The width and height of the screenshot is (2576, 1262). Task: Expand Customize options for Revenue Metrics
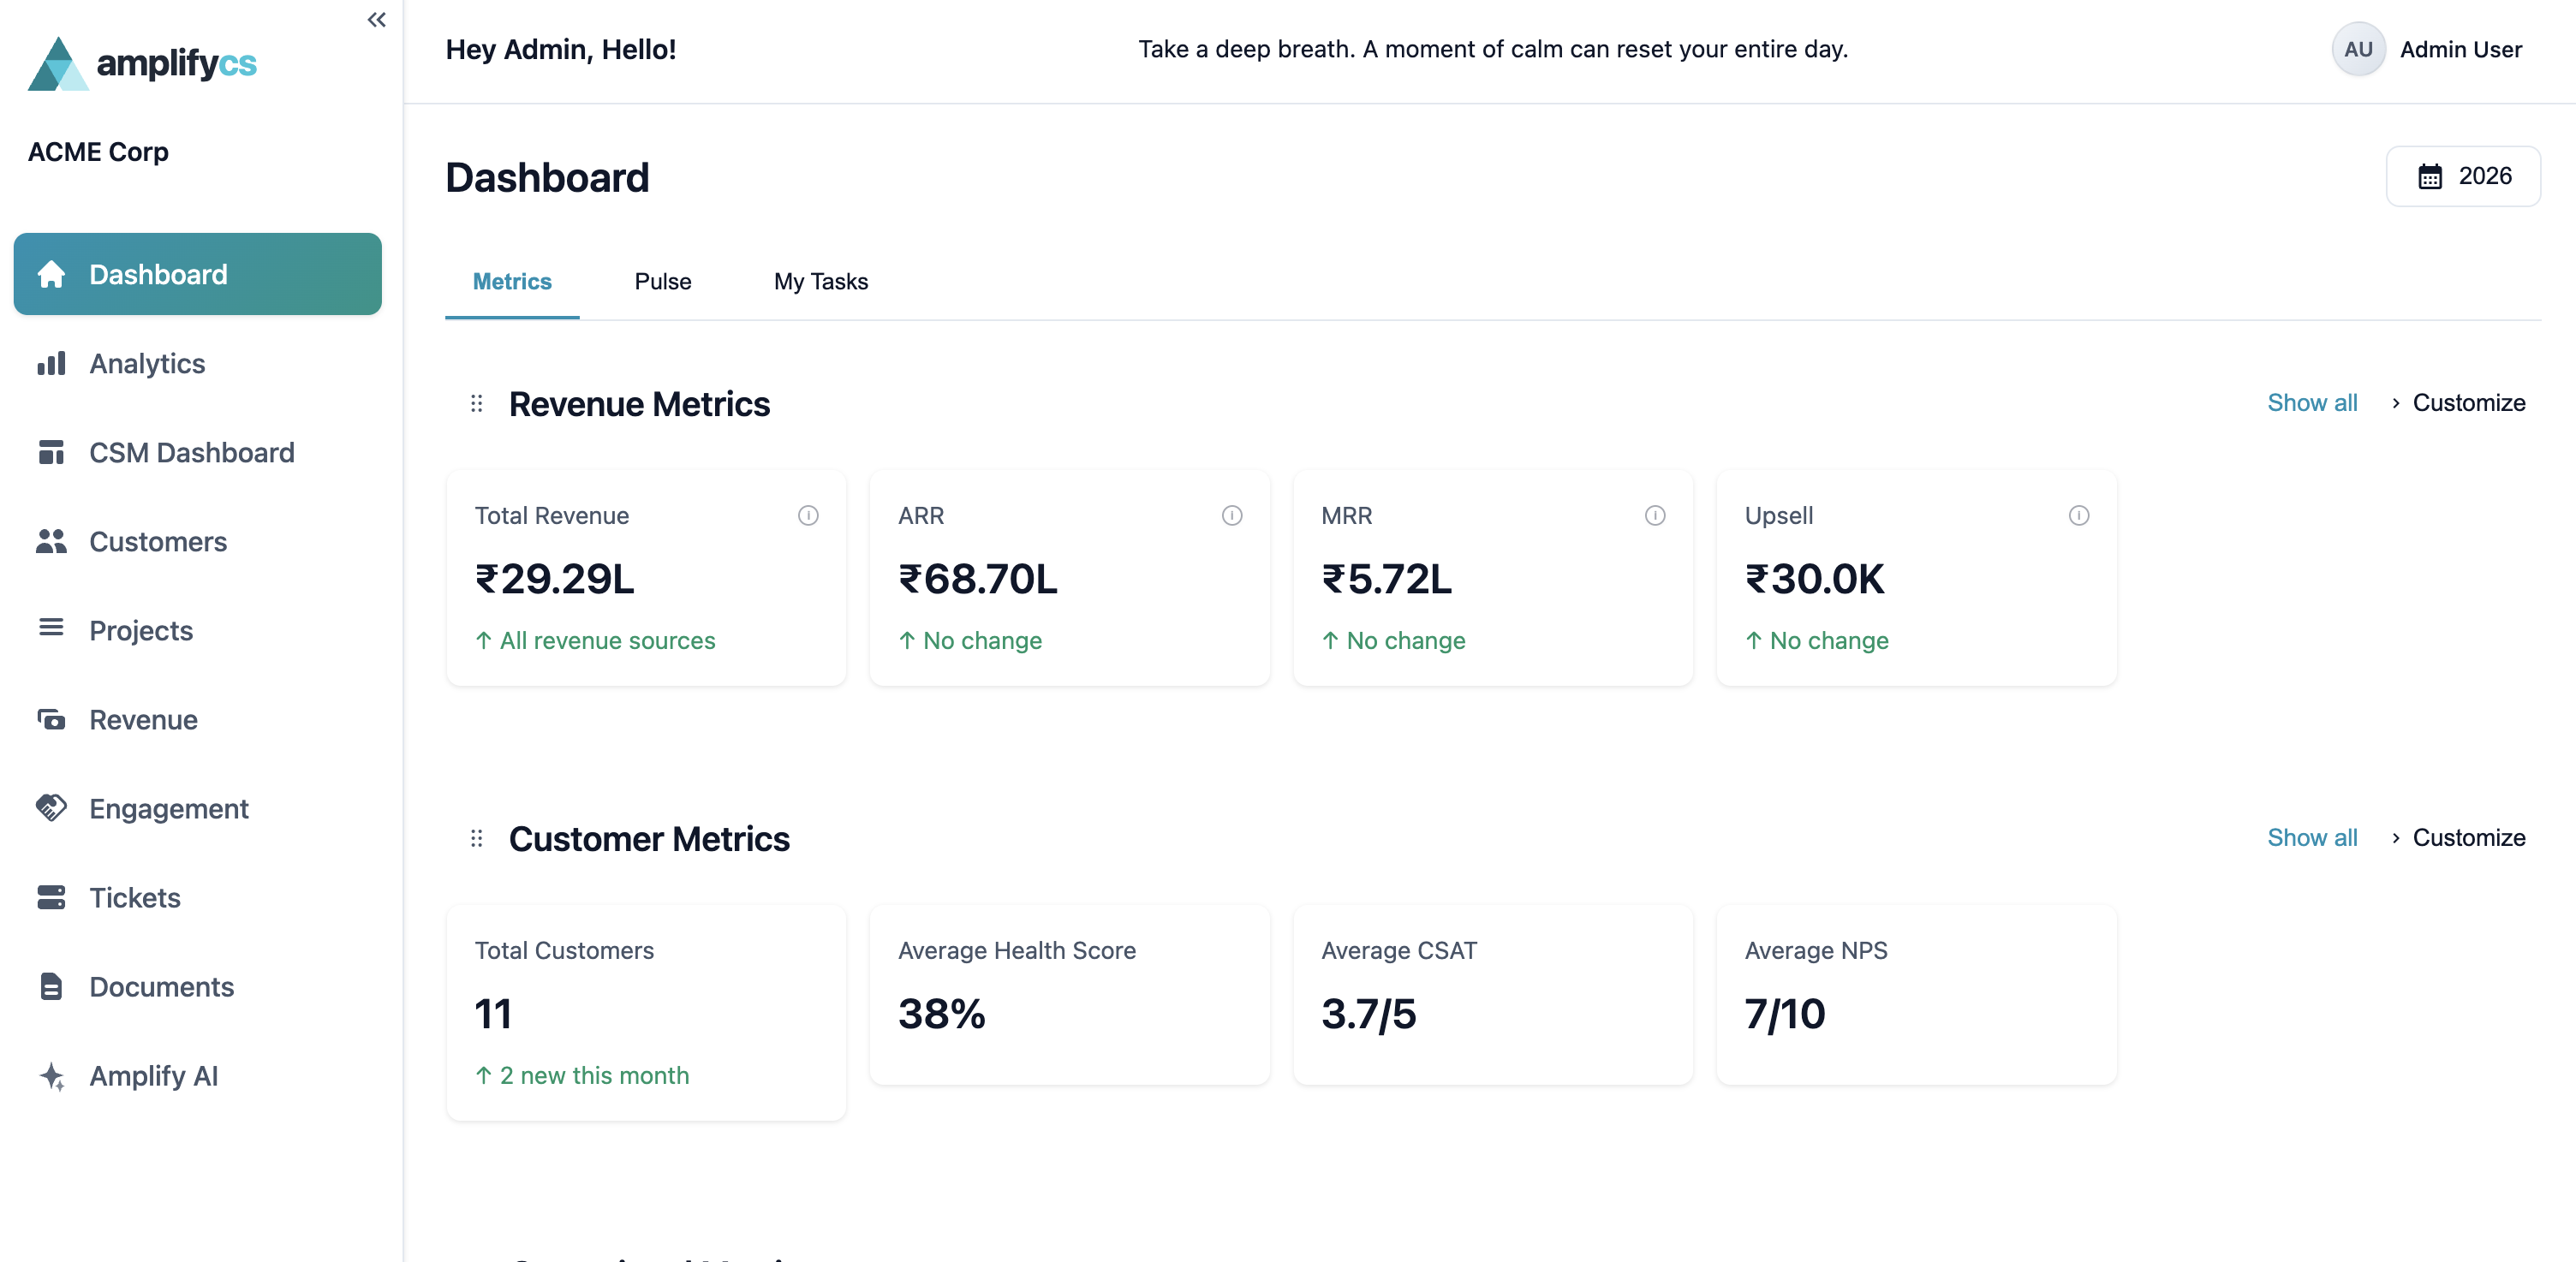(x=2468, y=402)
